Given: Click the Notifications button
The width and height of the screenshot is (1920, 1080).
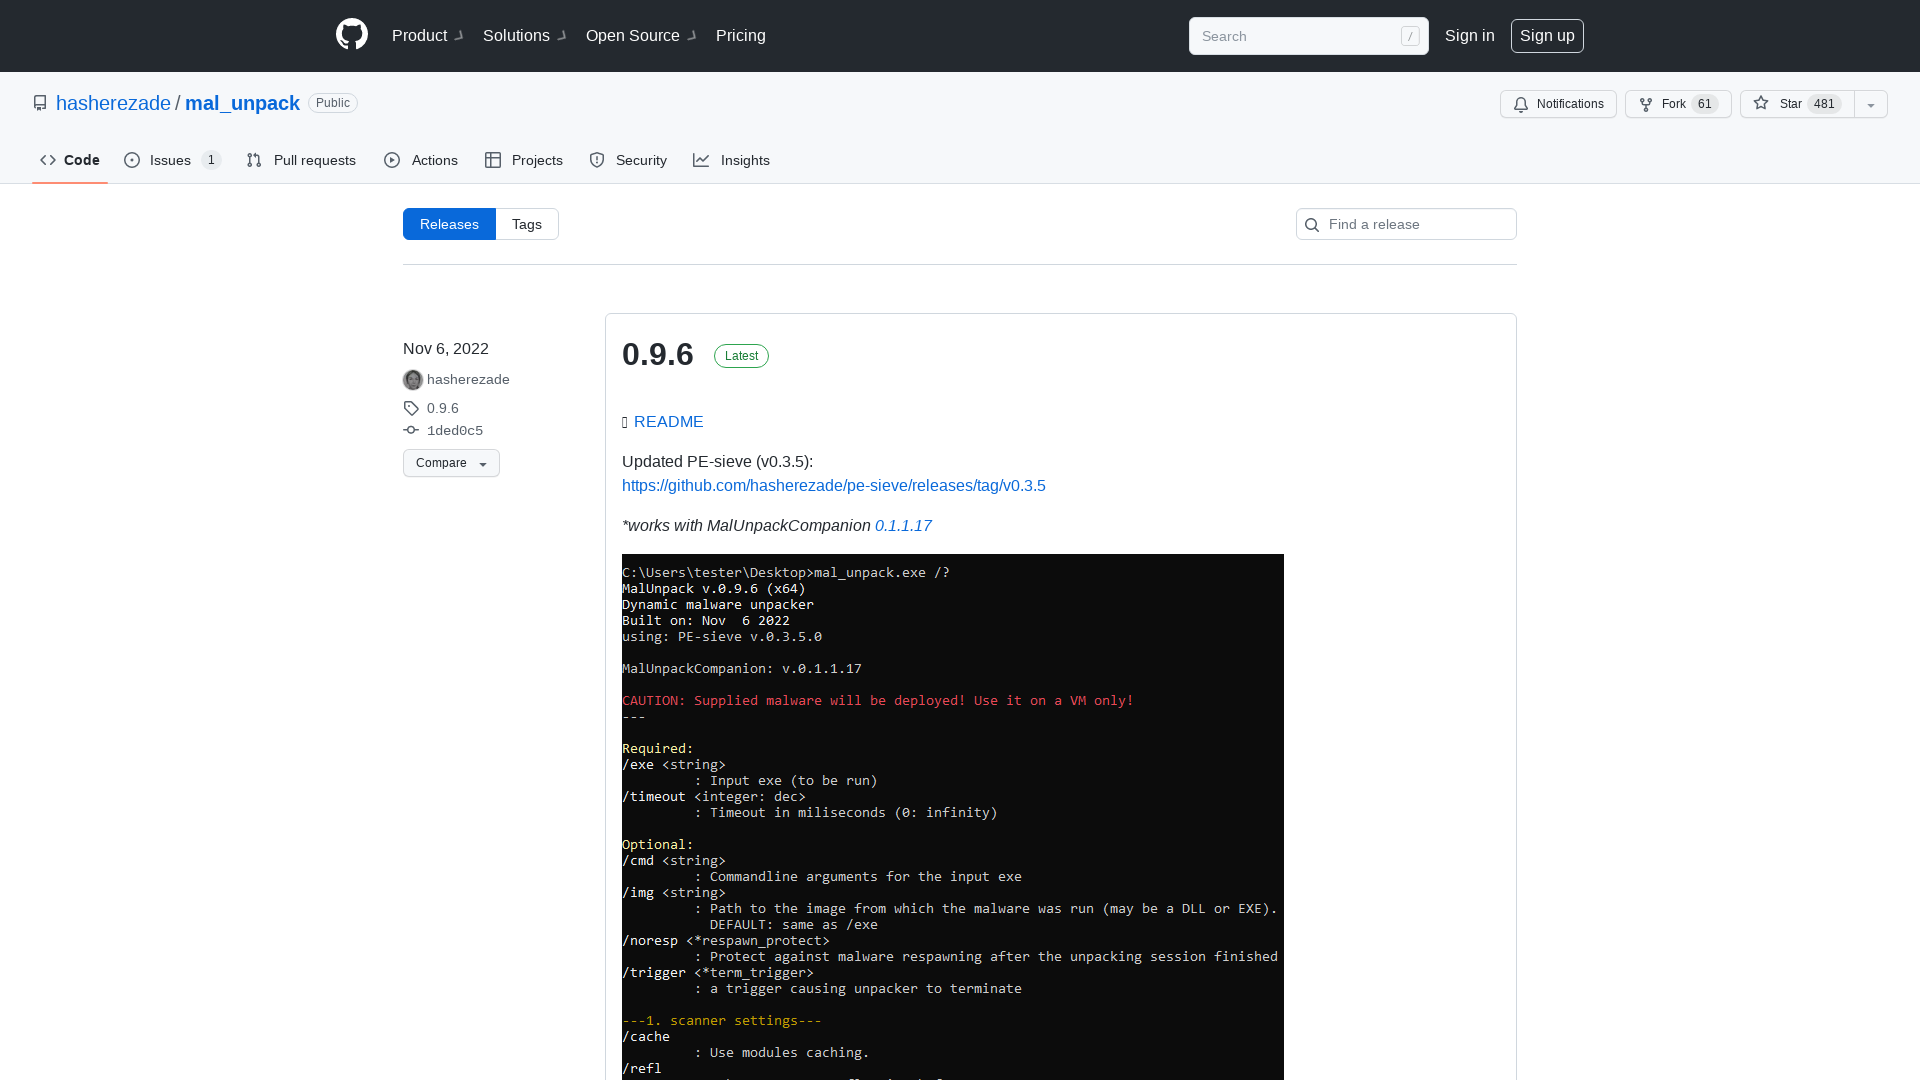Looking at the screenshot, I should tap(1558, 104).
